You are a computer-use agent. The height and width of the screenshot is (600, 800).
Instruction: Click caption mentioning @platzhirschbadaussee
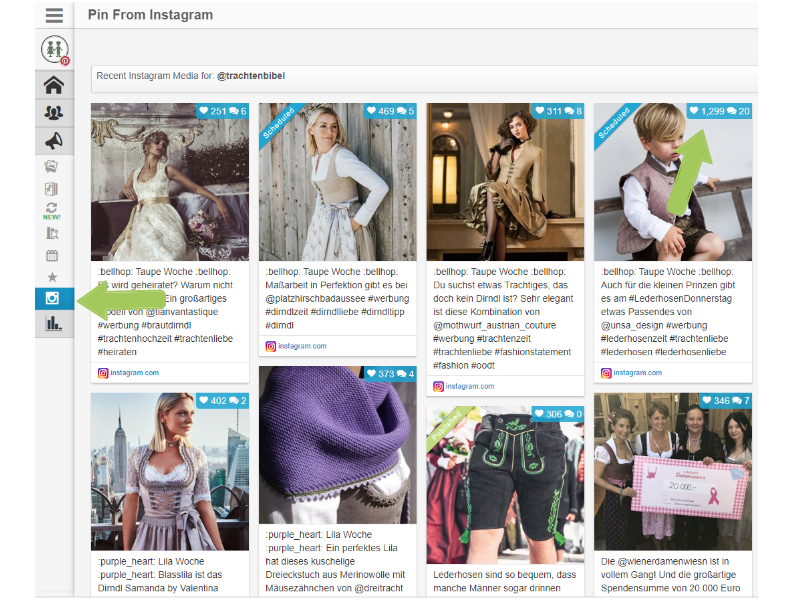click(337, 298)
